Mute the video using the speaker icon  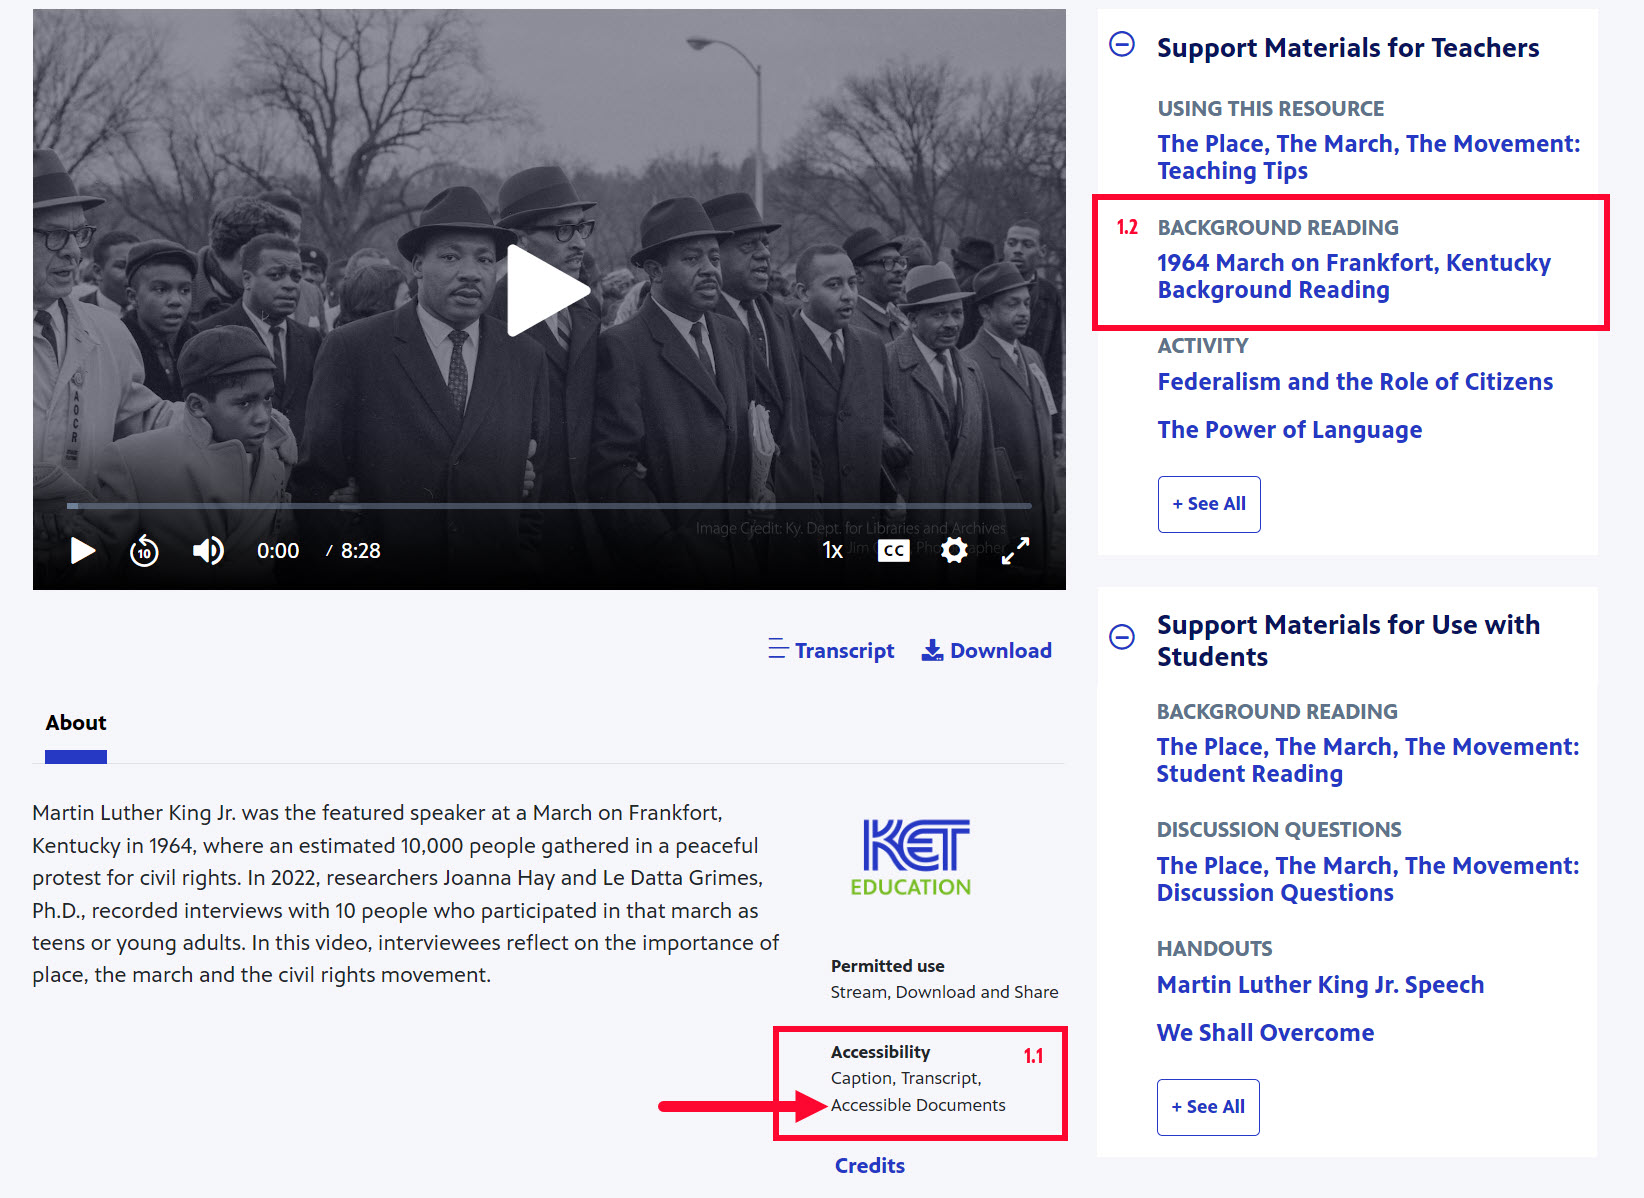coord(208,551)
